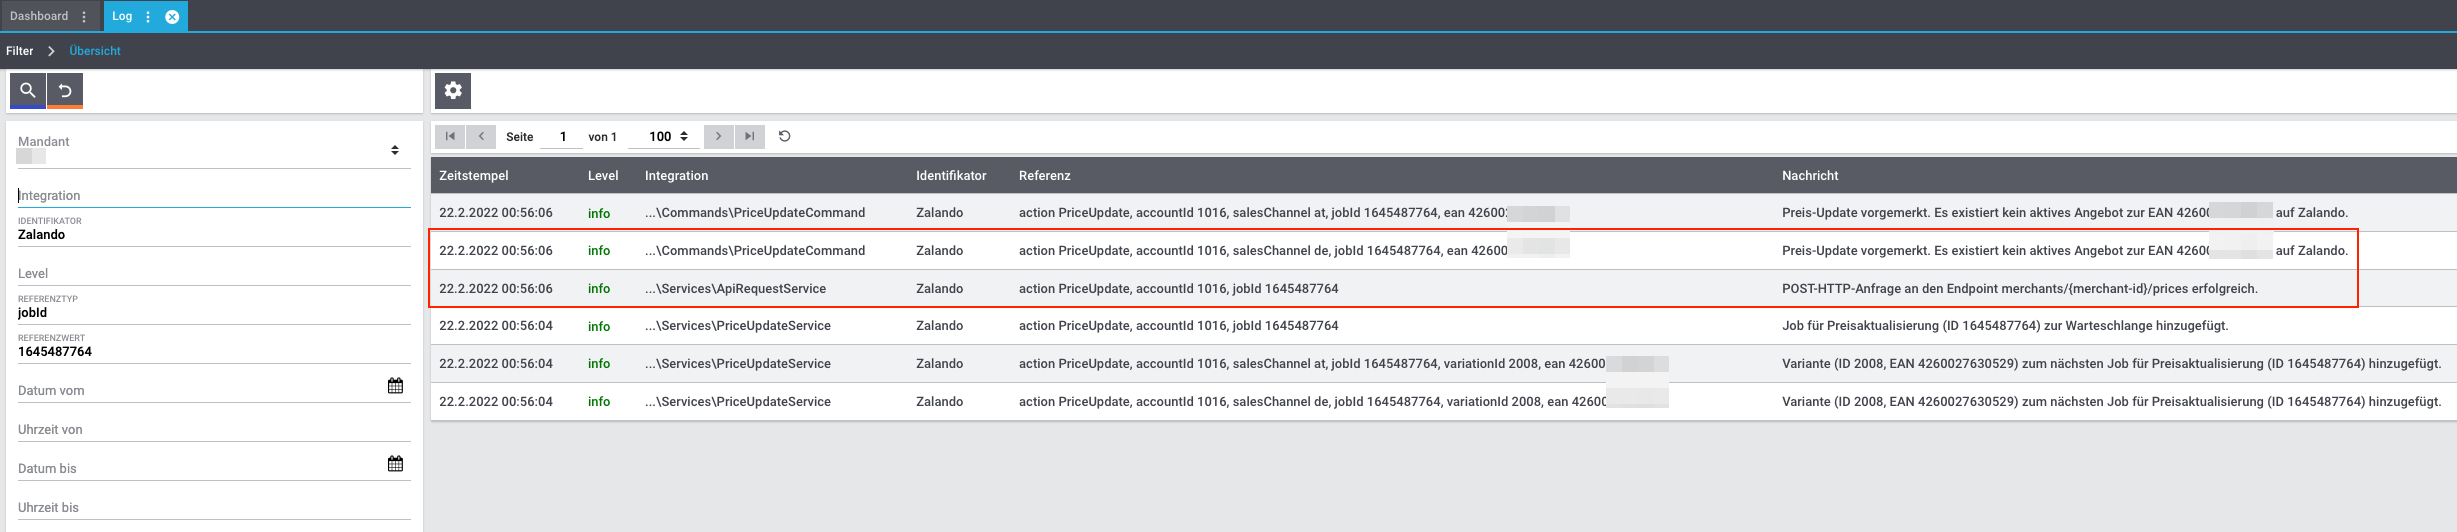Screen dimensions: 2457x532
Task: Open table settings gear icon
Action: click(453, 91)
